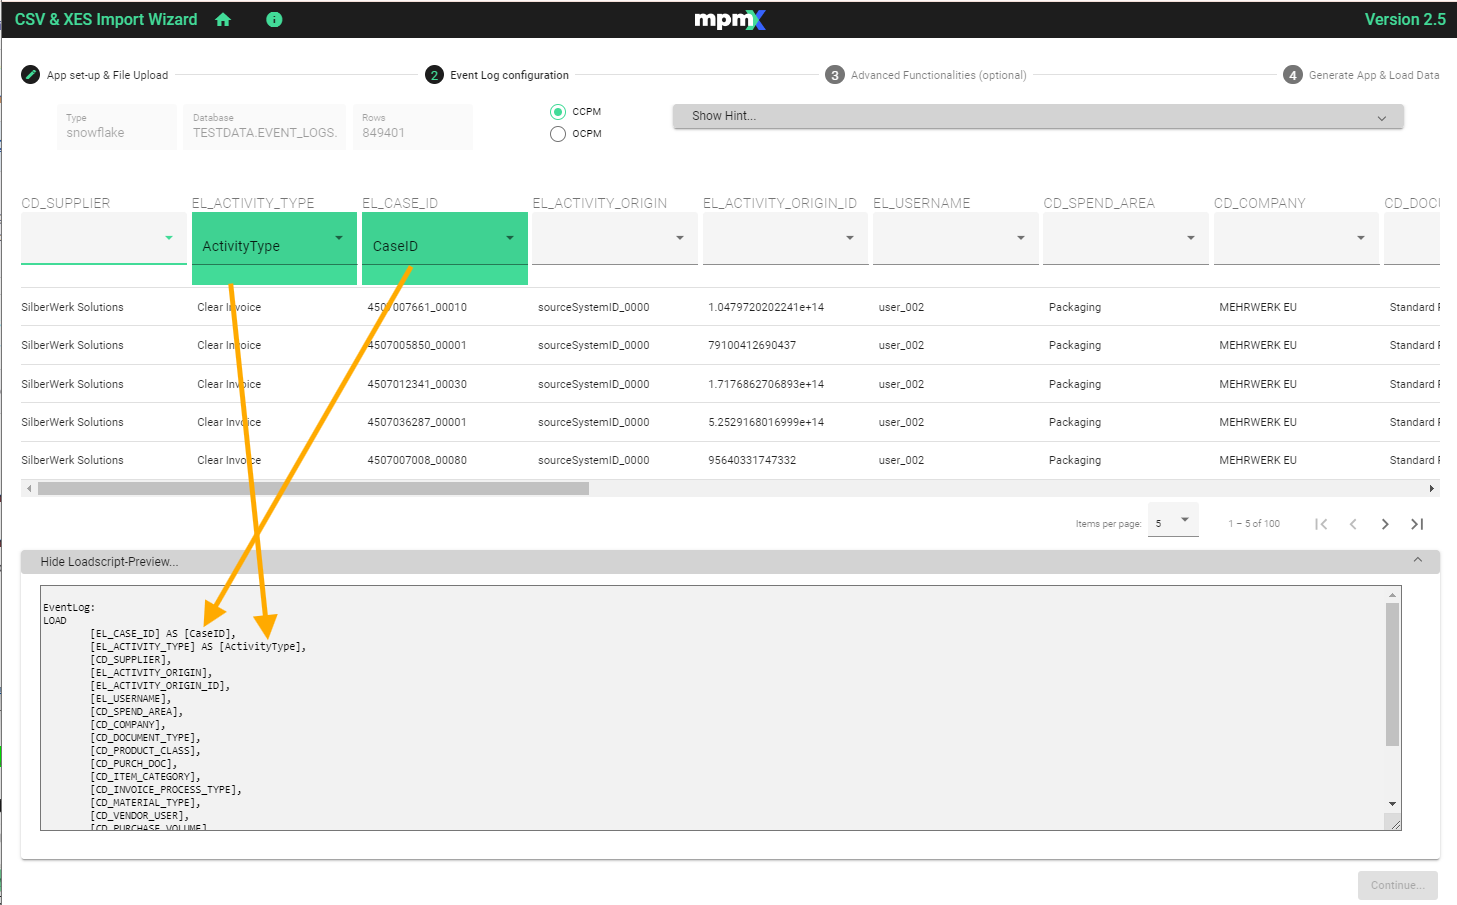Click [EL_CASE_ID] AS [CaseID] script line
Viewport: 1457px width, 905px height.
click(163, 634)
